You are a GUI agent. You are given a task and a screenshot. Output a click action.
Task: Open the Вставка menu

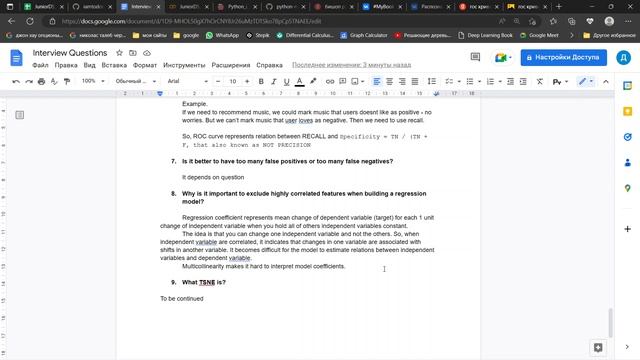114,65
